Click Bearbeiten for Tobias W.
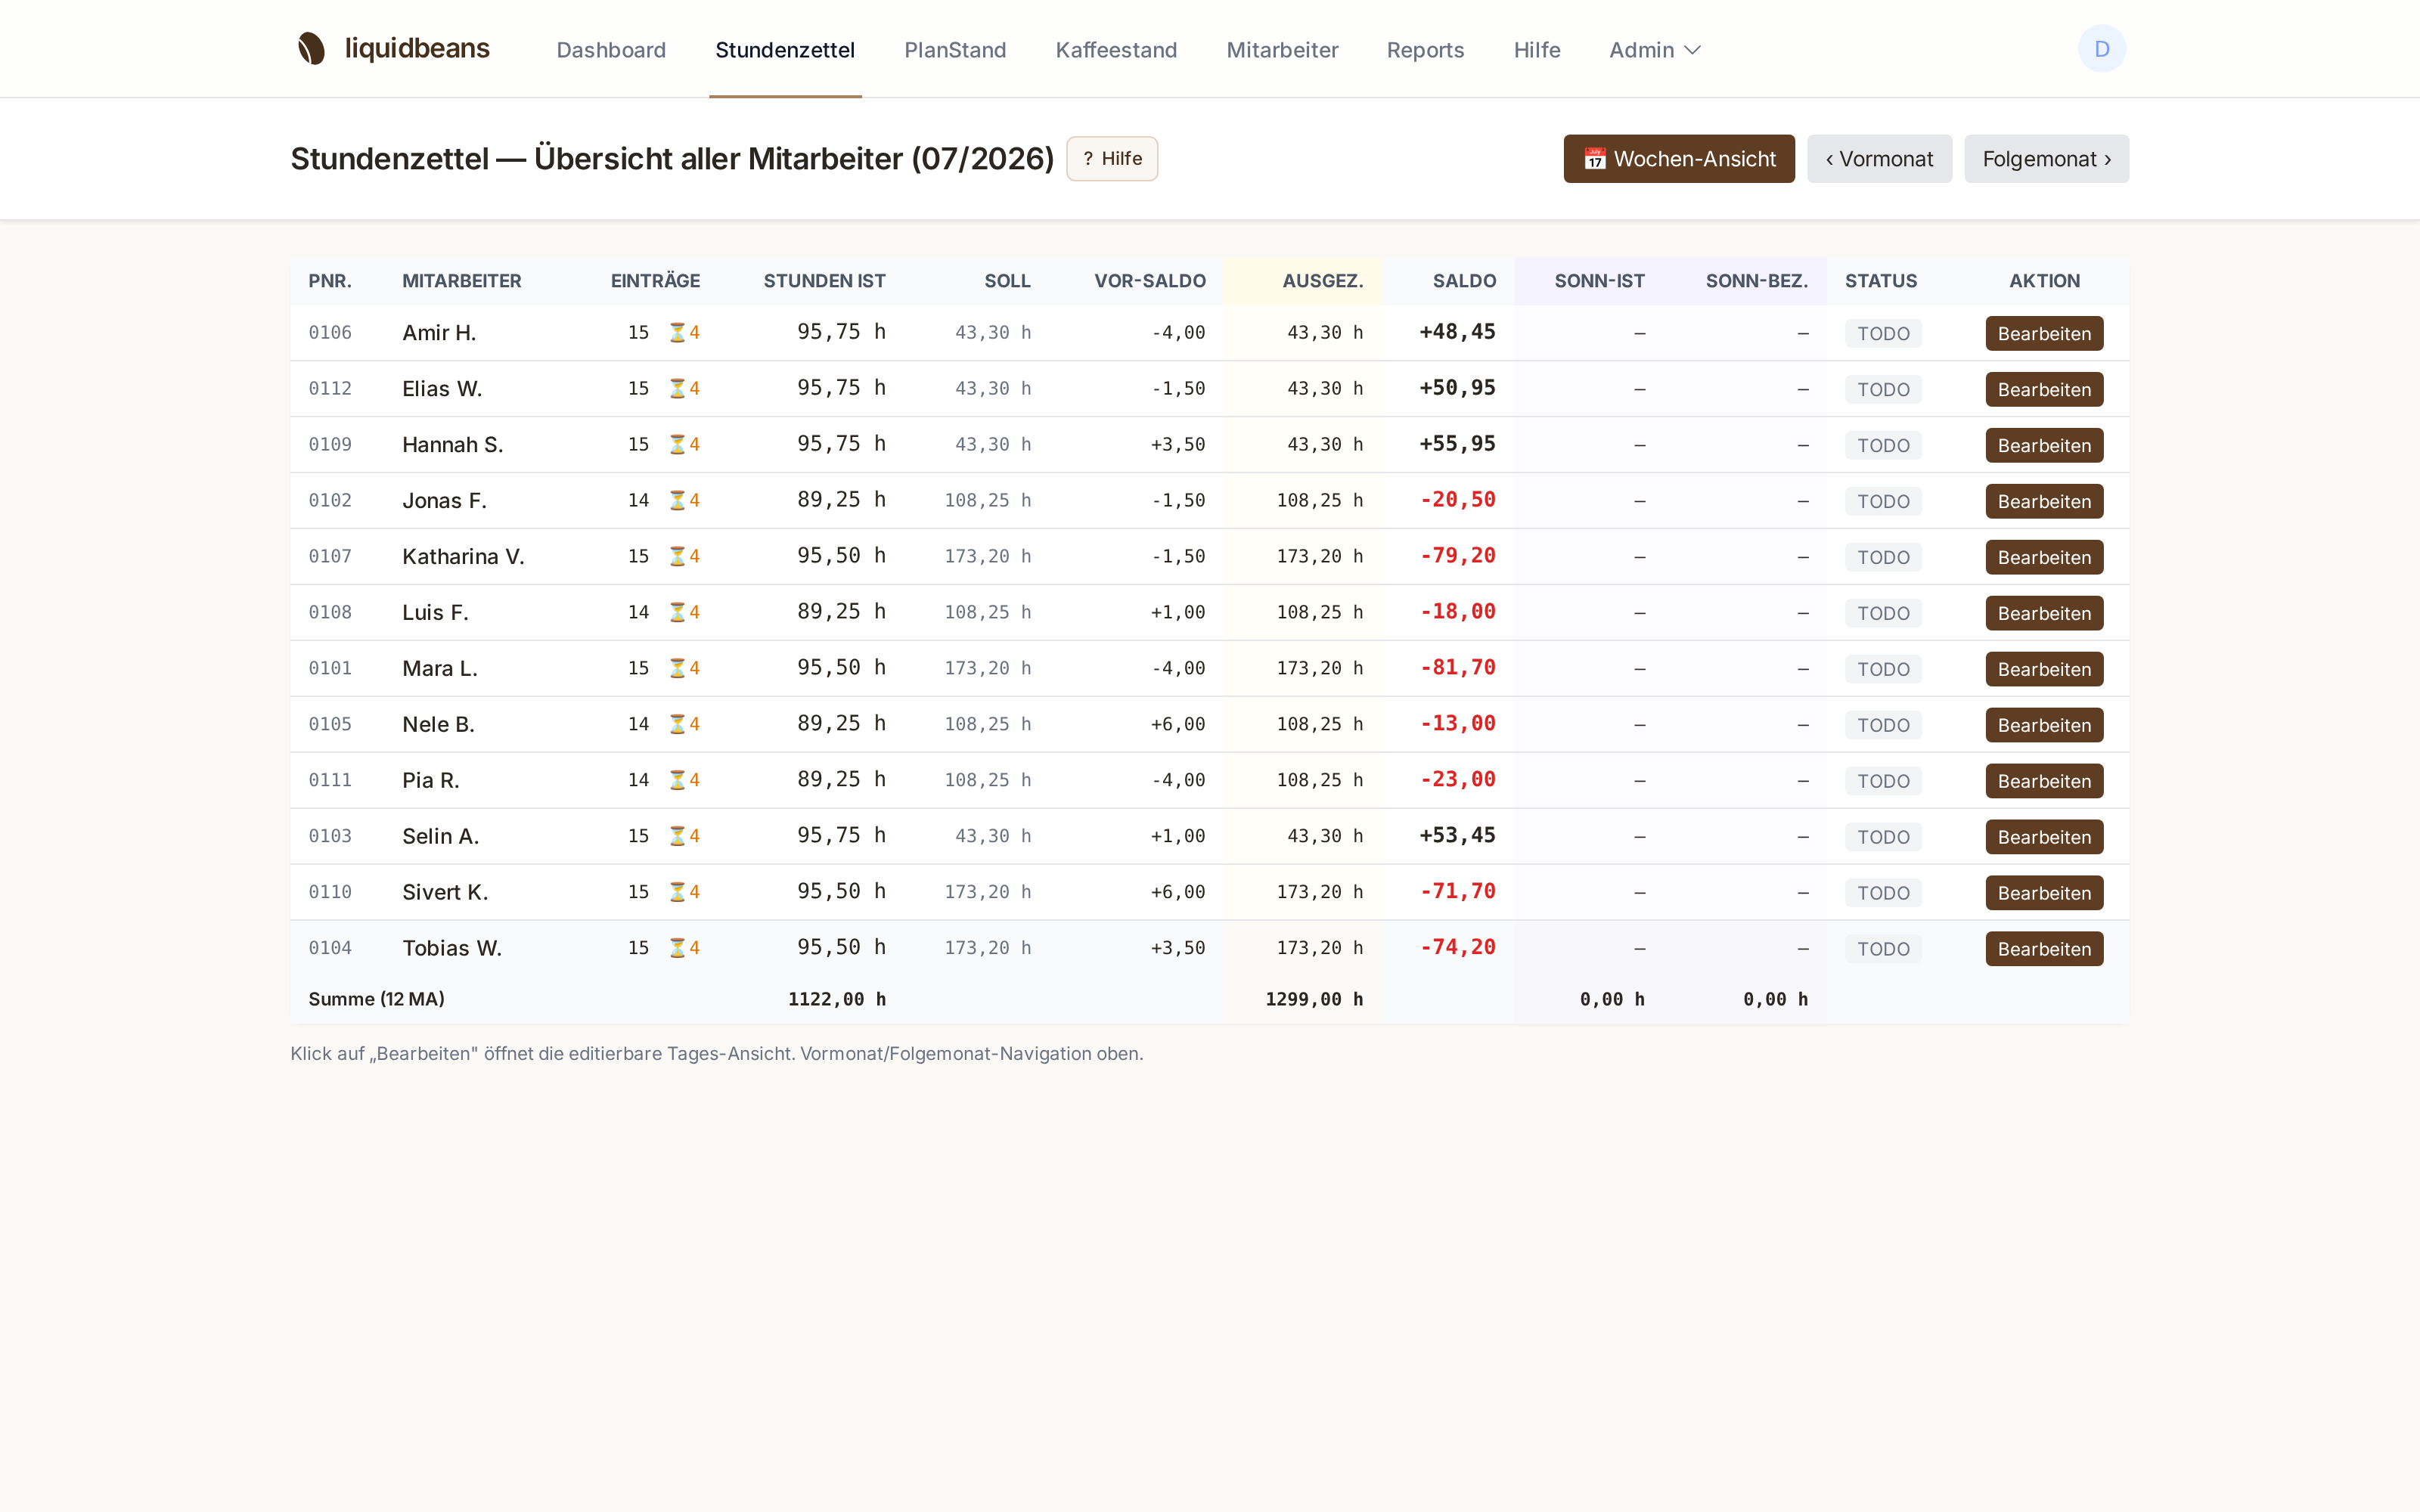Screen dimensions: 2420x1512 [2044, 950]
